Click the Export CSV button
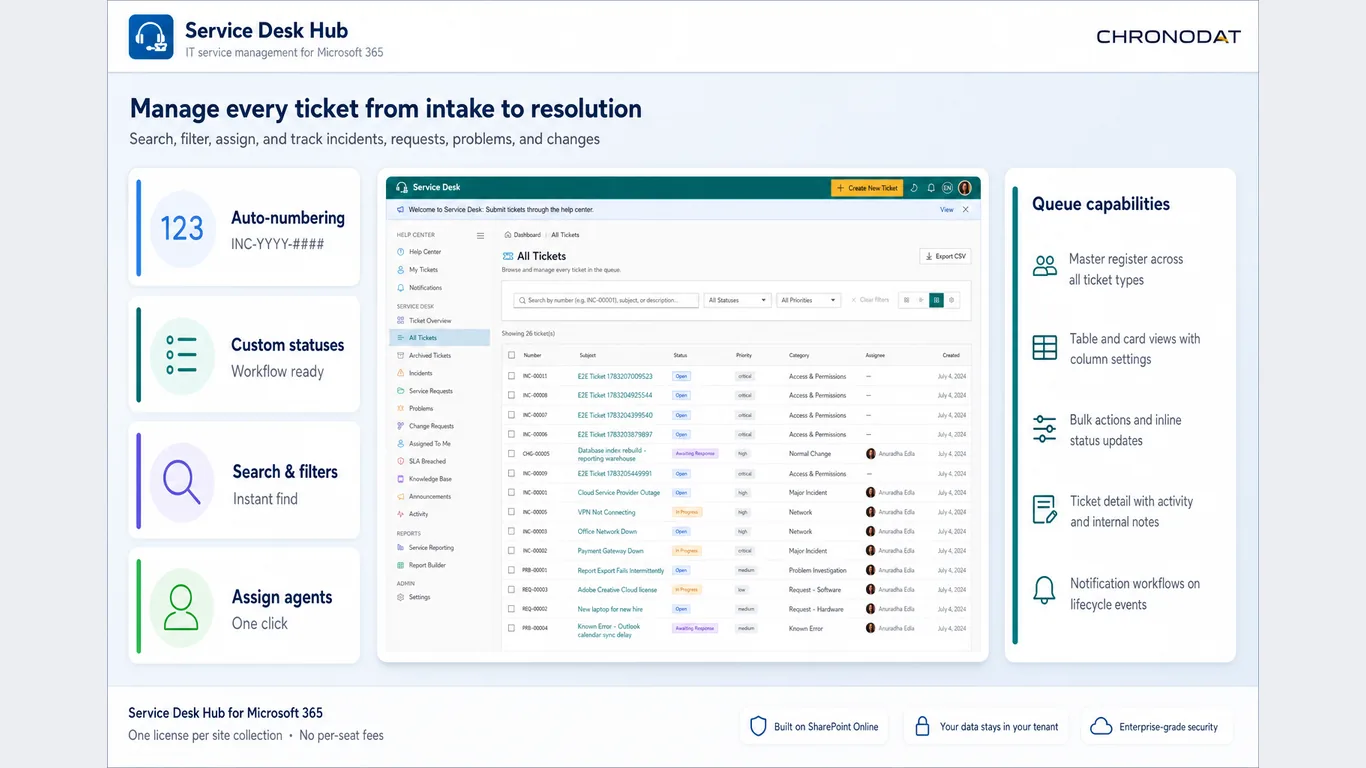 click(945, 257)
